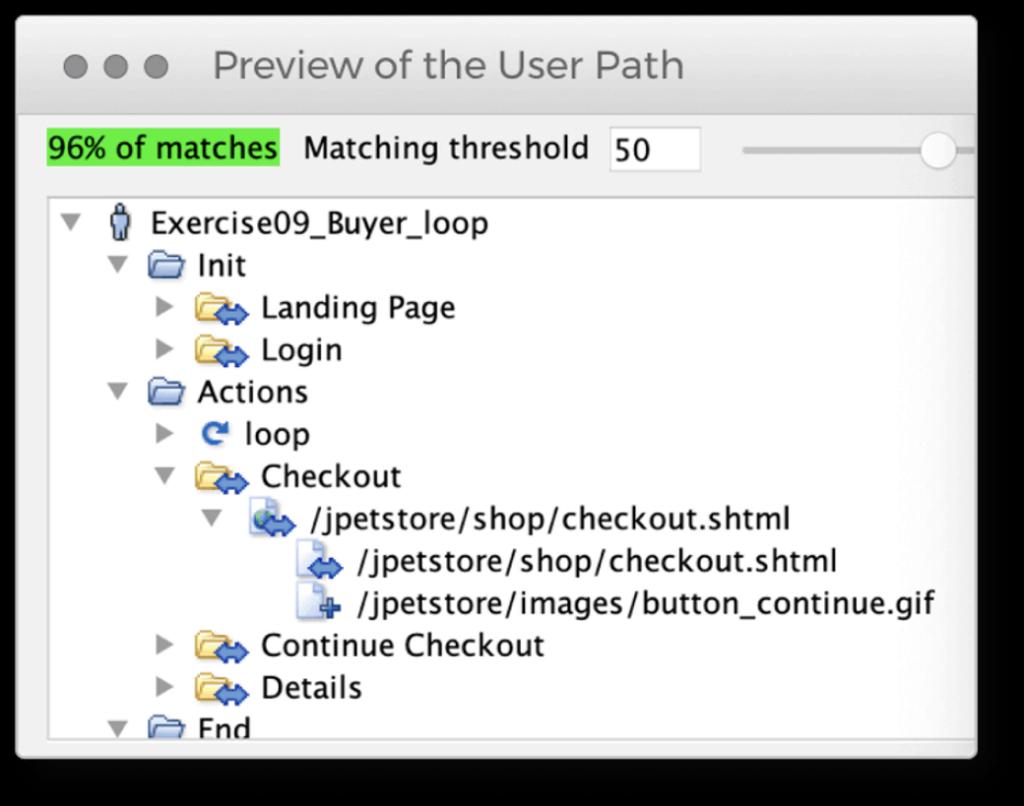1024x806 pixels.
Task: Expand the Landing Page node
Action: point(166,307)
